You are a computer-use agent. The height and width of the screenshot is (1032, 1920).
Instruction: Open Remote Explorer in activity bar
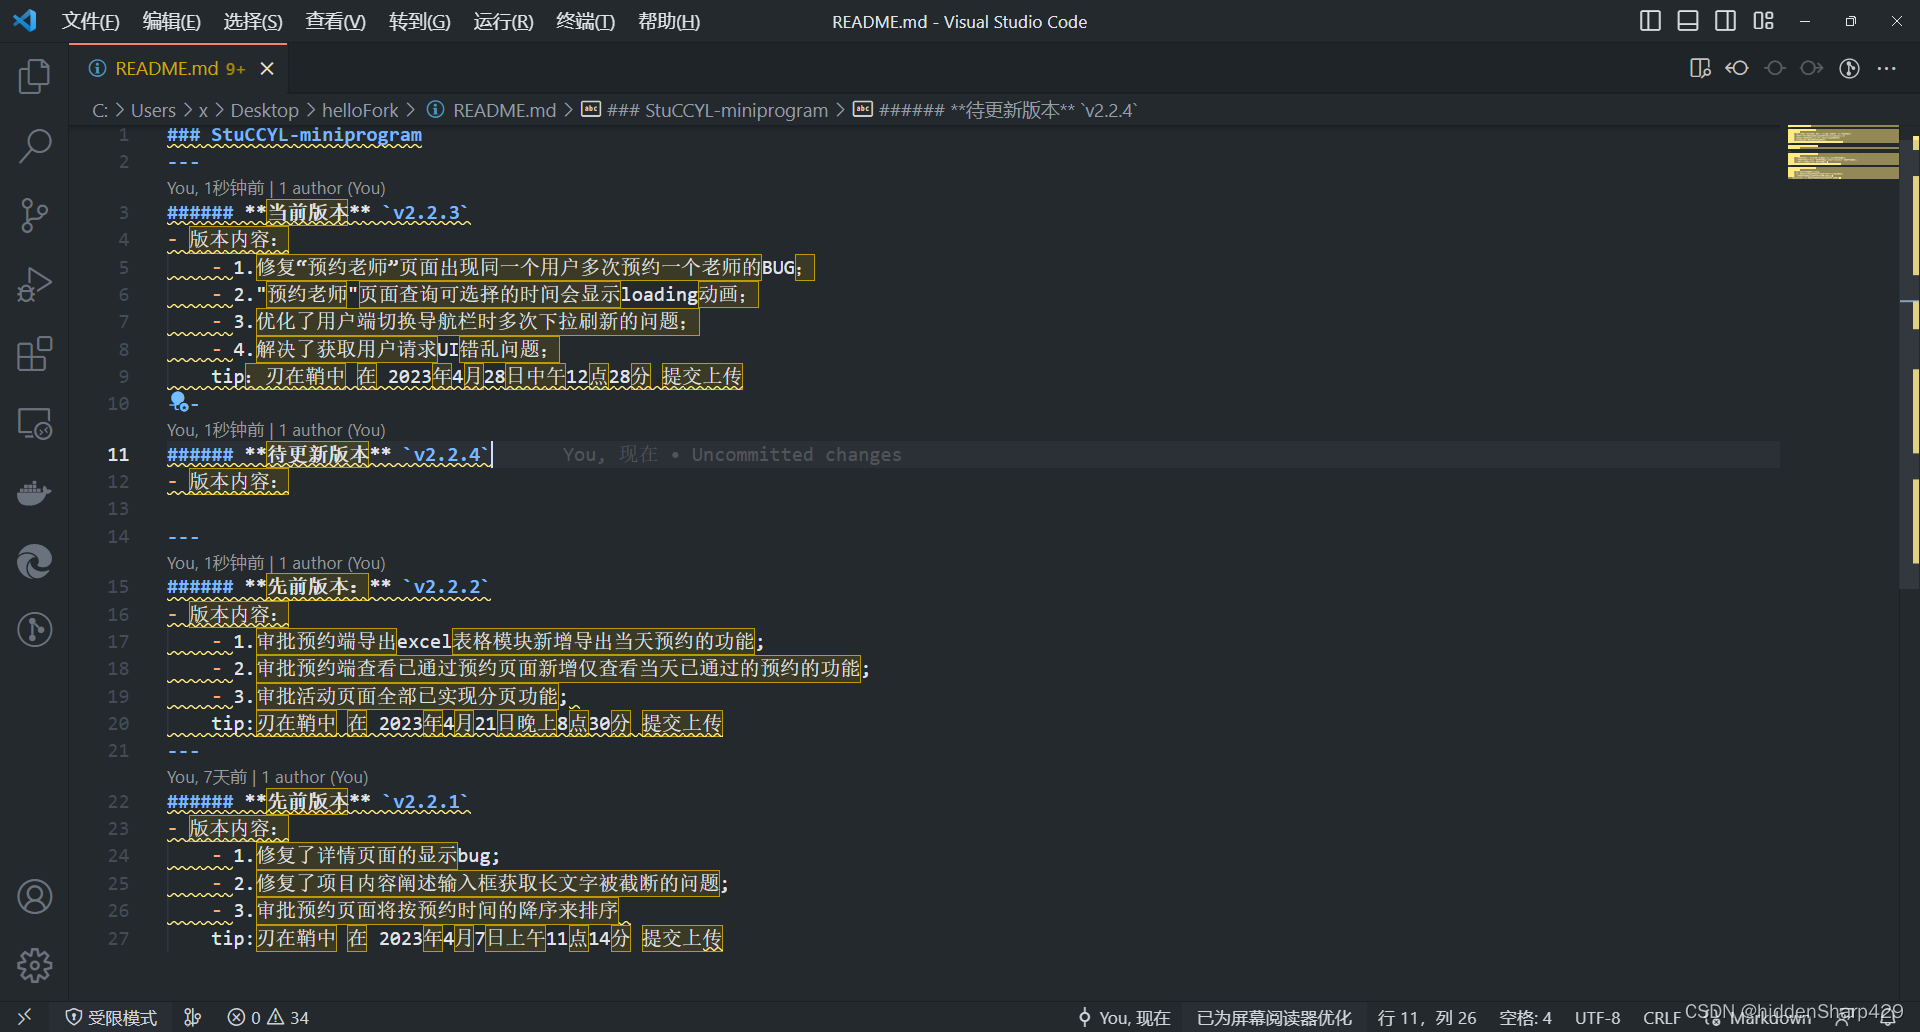34,423
